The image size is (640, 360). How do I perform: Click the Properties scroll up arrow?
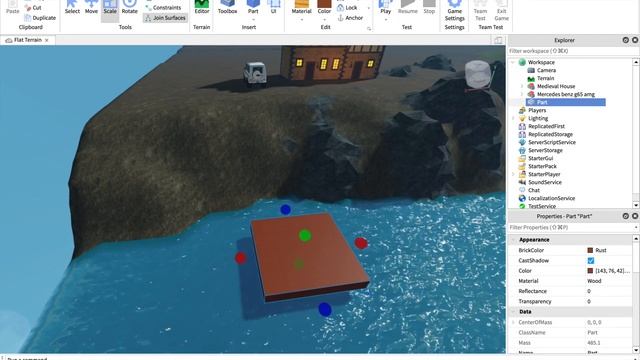636,238
